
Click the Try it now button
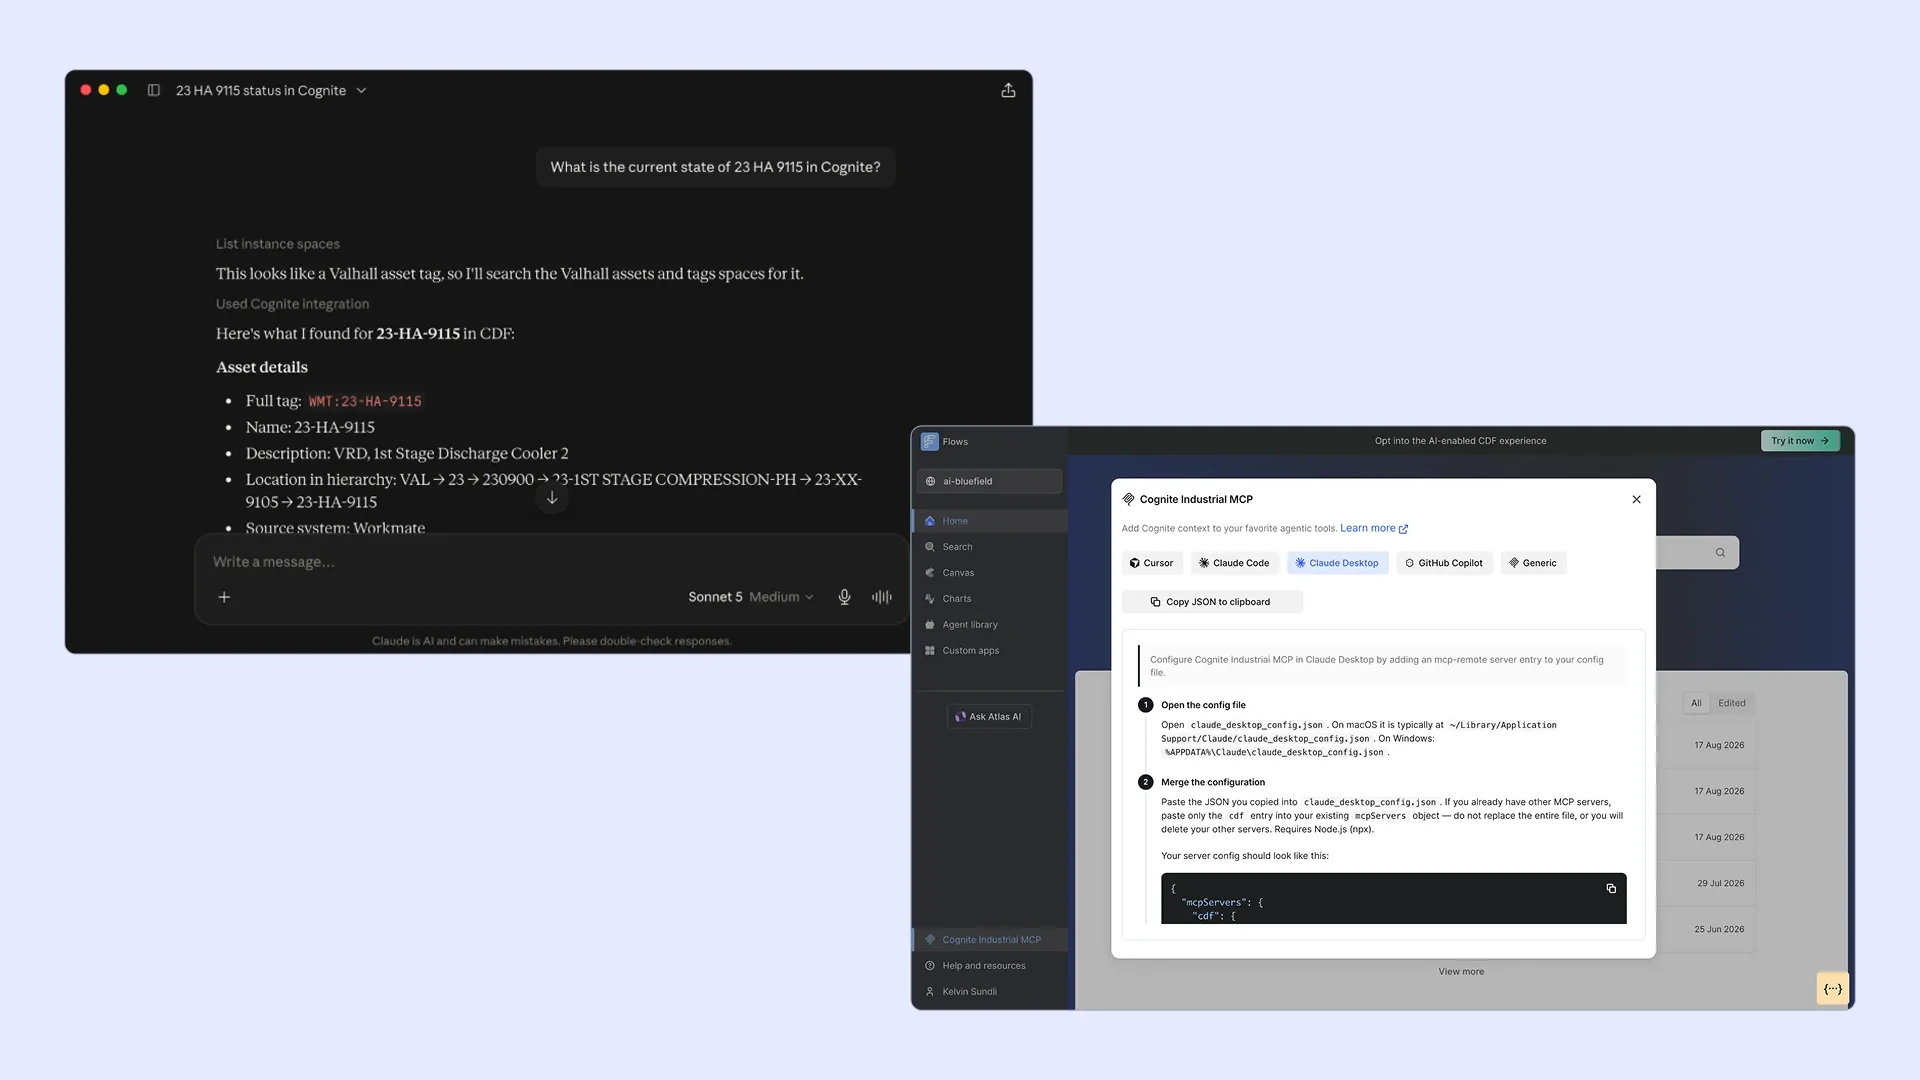click(x=1799, y=441)
